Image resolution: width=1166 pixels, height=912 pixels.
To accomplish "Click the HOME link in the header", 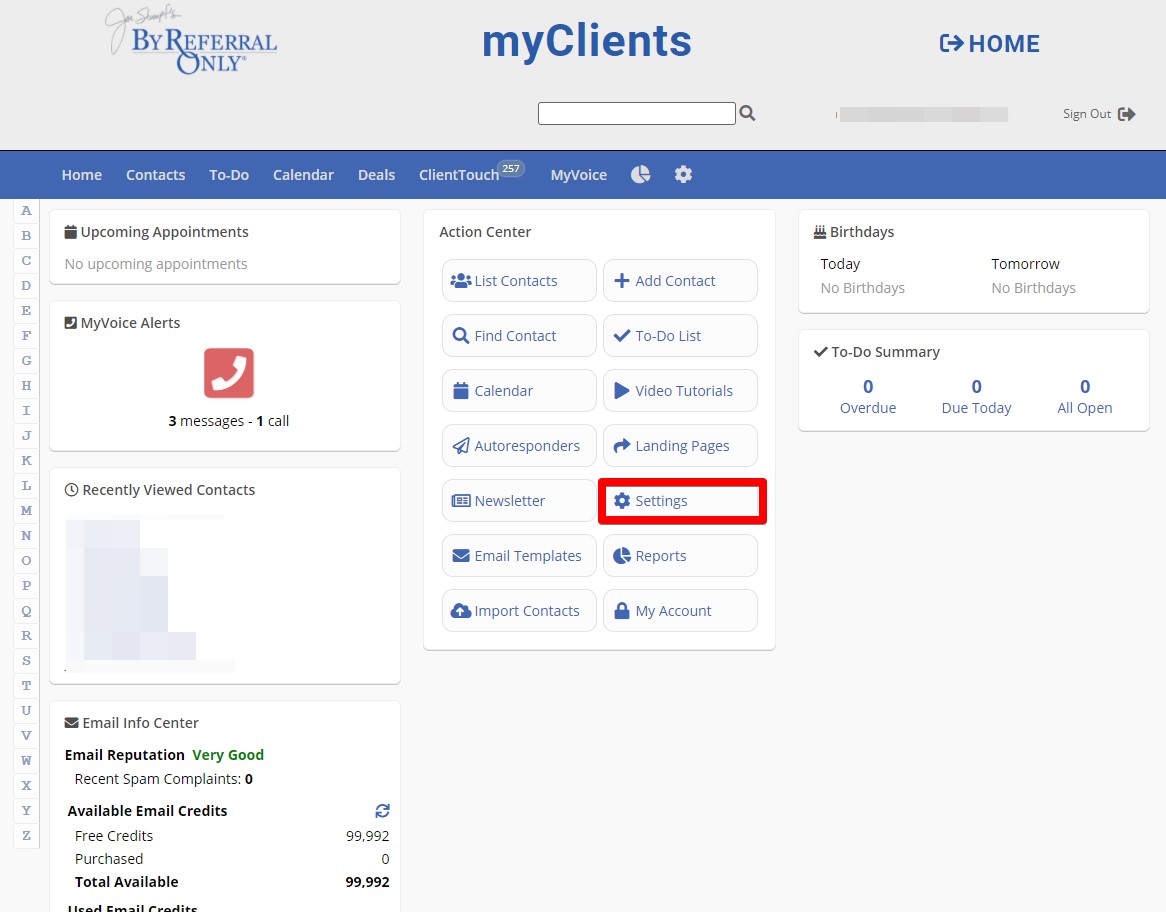I will coord(990,43).
